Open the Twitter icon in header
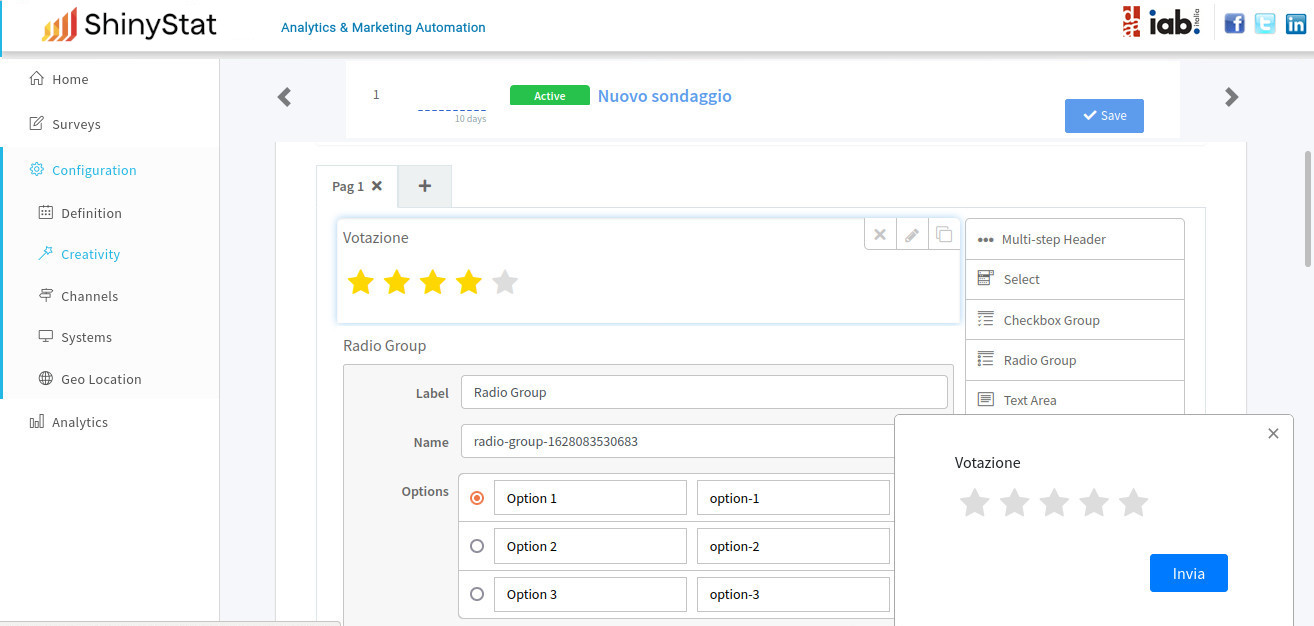 coord(1265,23)
